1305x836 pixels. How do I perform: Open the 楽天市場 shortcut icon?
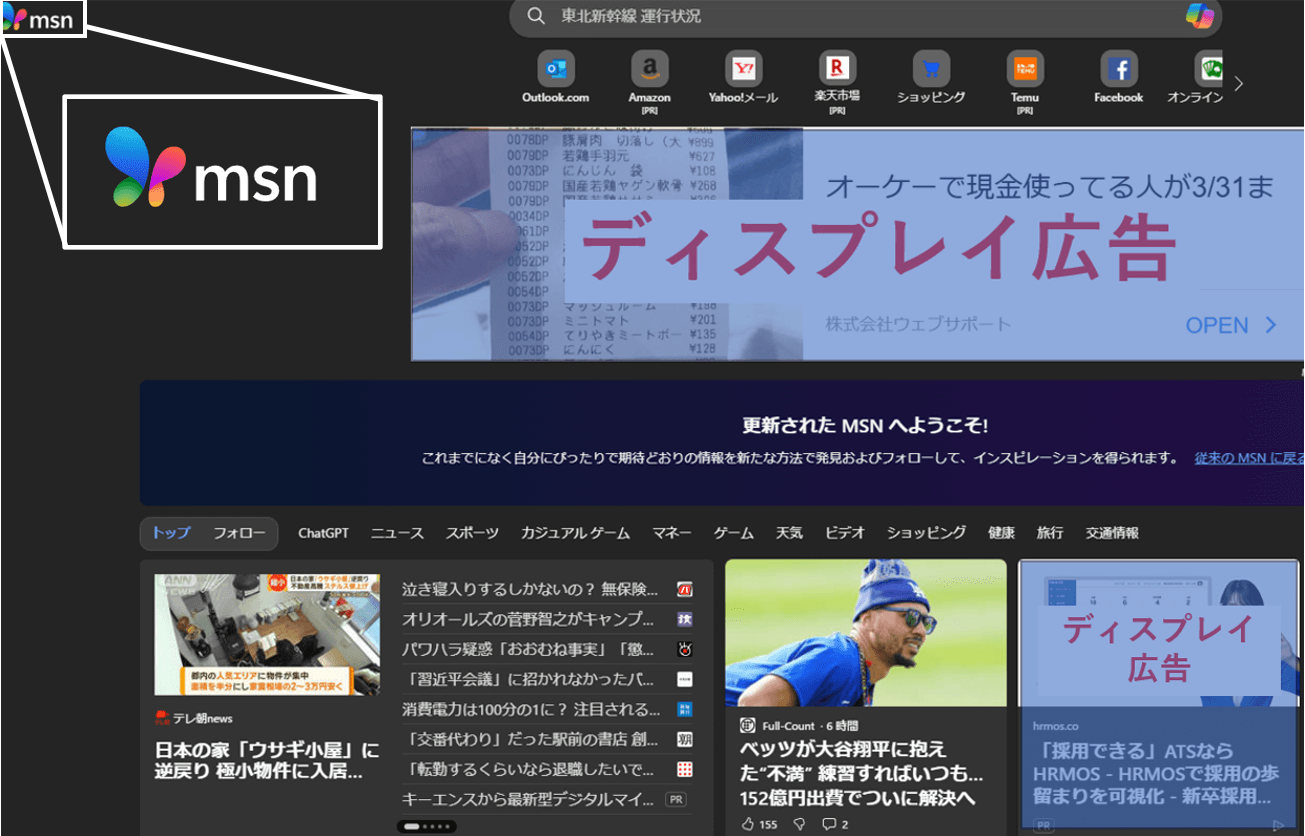coord(837,69)
